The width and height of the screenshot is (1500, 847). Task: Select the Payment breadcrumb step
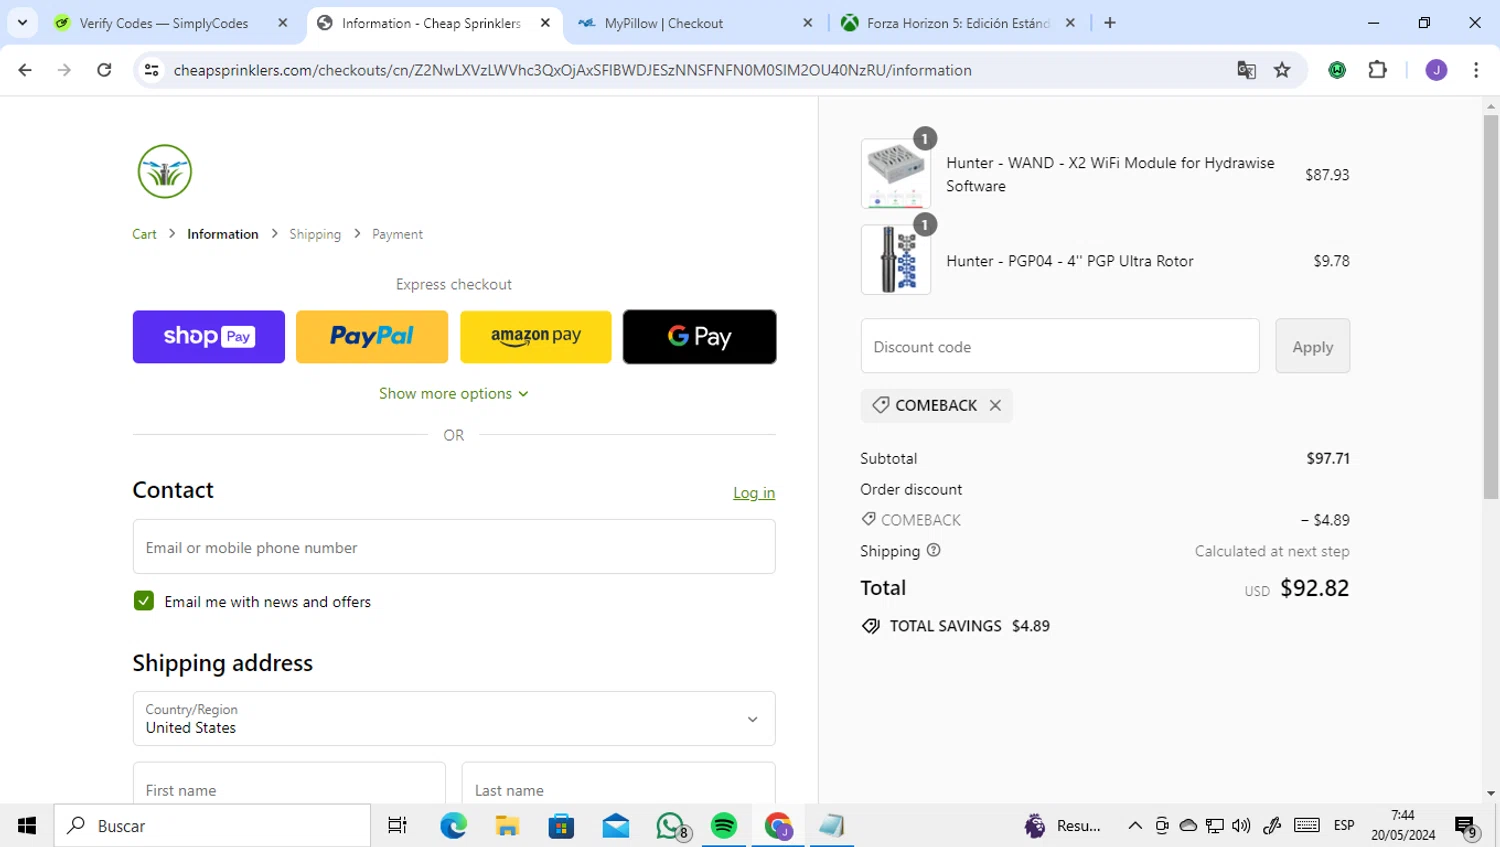pyautogui.click(x=397, y=234)
